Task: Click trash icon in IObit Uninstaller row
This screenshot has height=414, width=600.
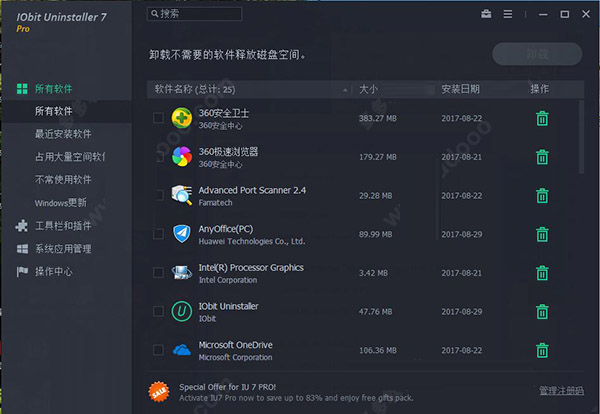Action: (542, 311)
